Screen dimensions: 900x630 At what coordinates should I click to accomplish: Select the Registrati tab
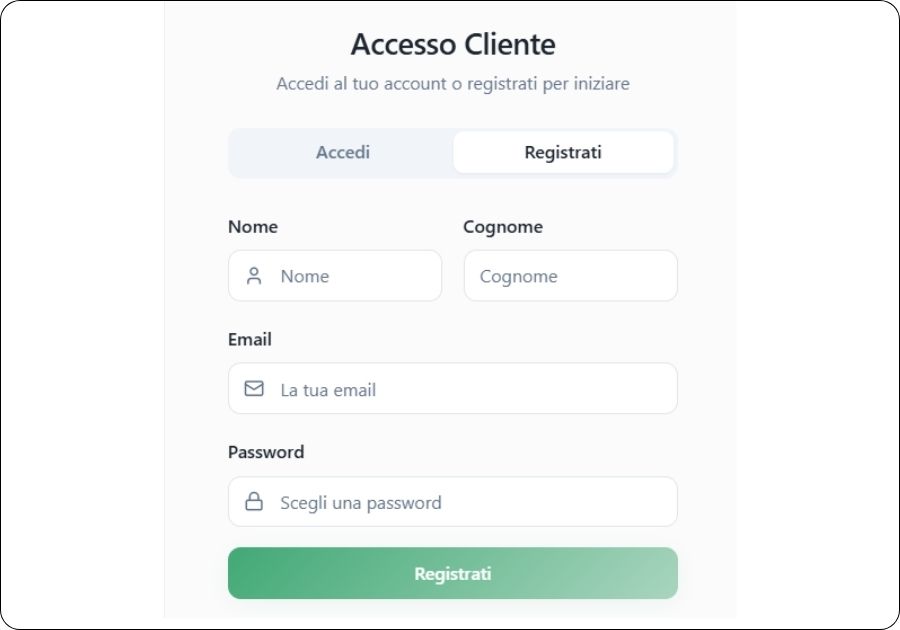coord(564,152)
